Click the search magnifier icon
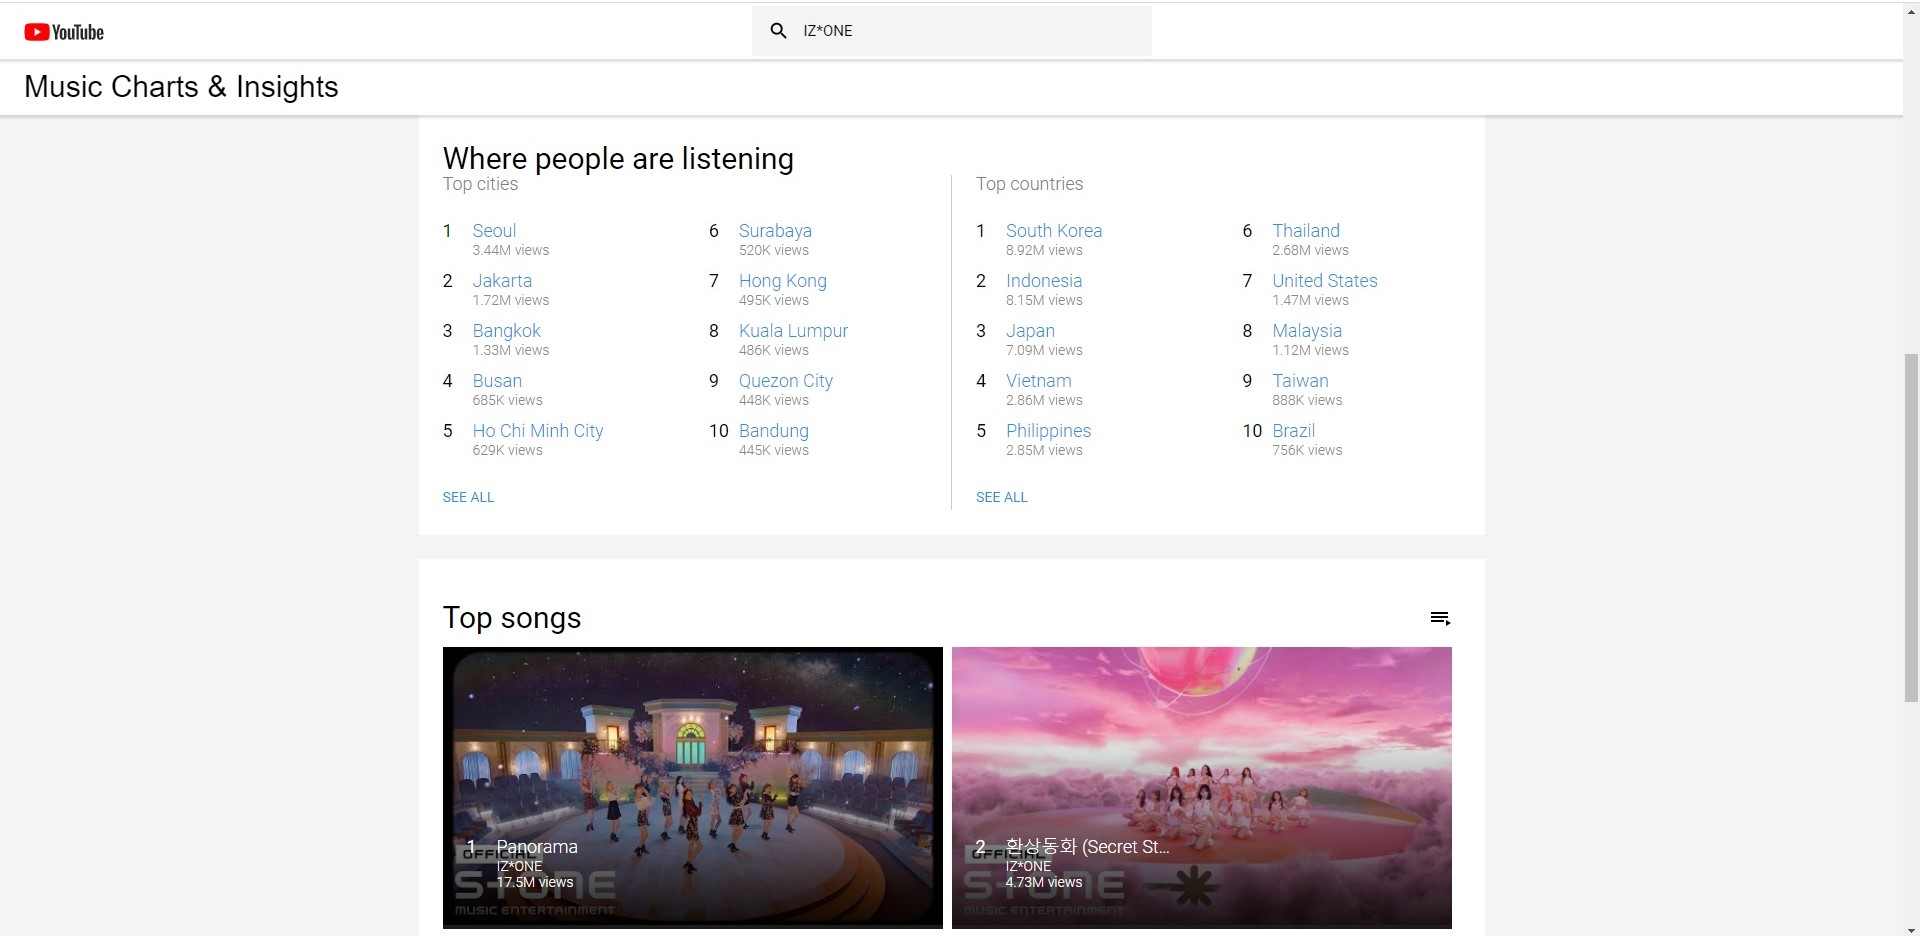 click(x=779, y=31)
